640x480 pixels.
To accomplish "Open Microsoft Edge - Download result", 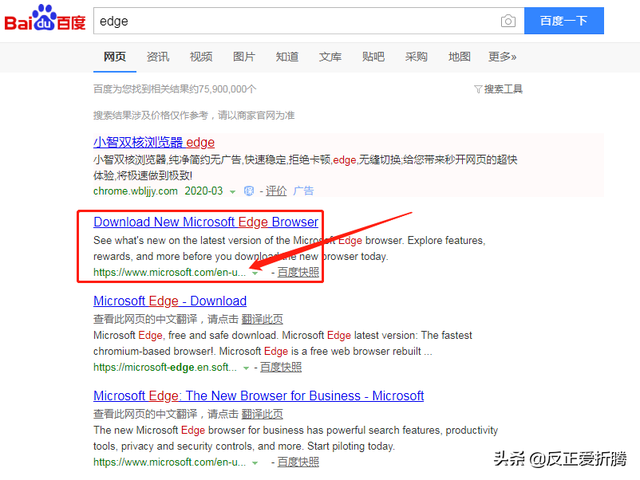I will point(170,301).
